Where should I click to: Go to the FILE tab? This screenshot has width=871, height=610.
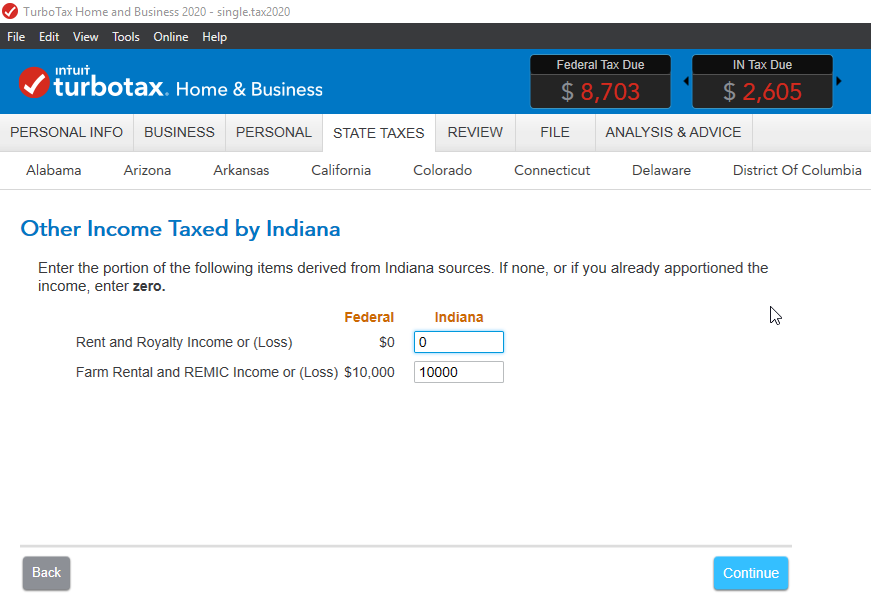click(x=555, y=132)
